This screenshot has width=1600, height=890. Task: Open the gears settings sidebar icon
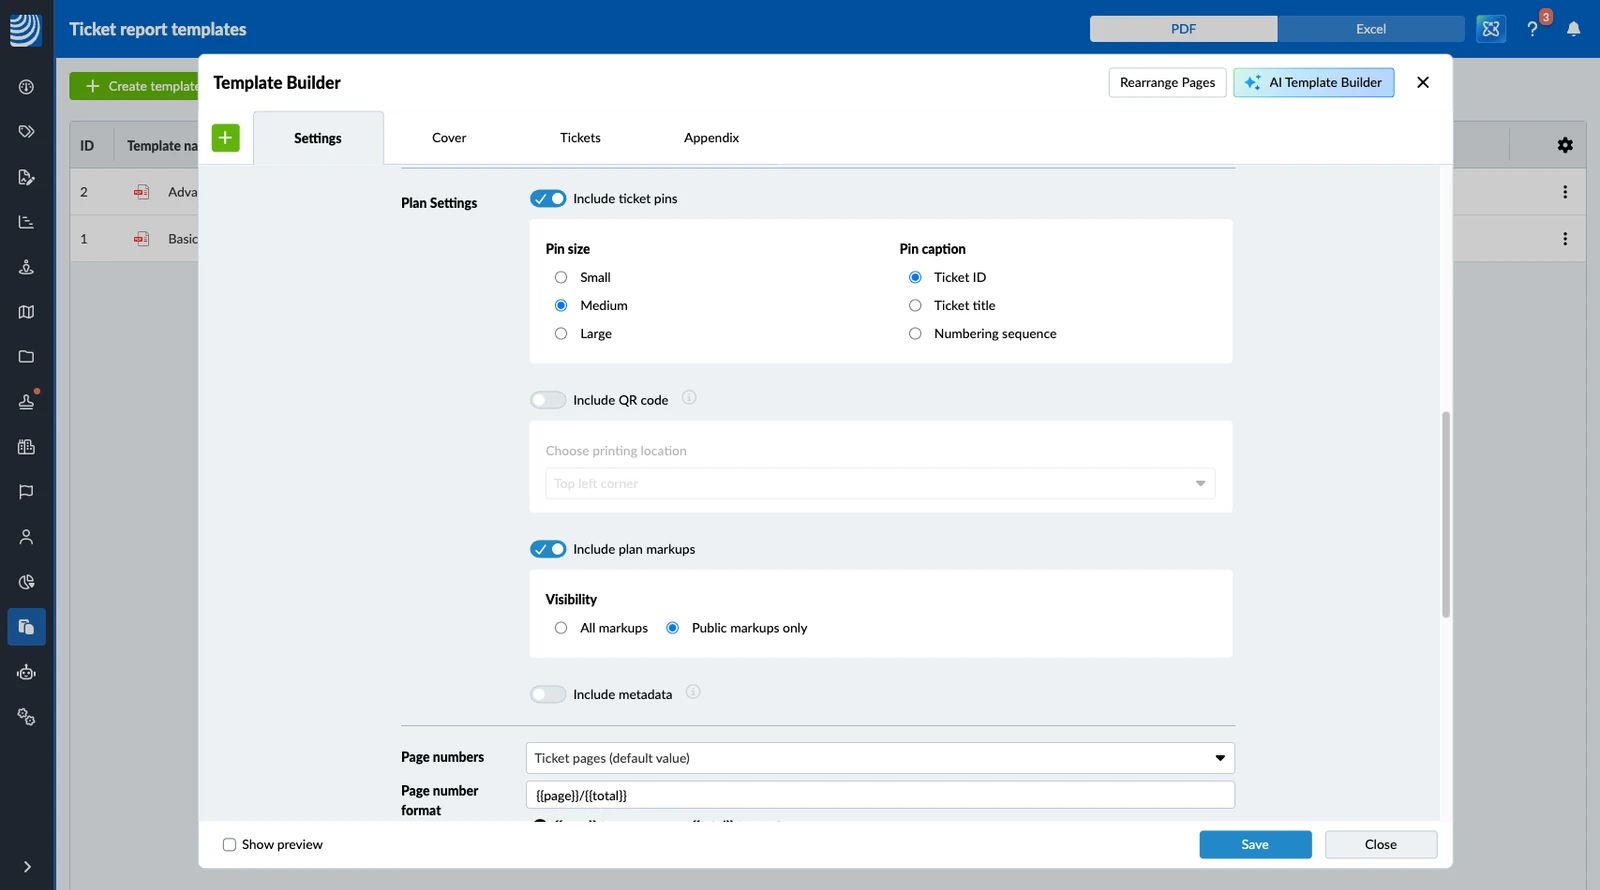[26, 717]
